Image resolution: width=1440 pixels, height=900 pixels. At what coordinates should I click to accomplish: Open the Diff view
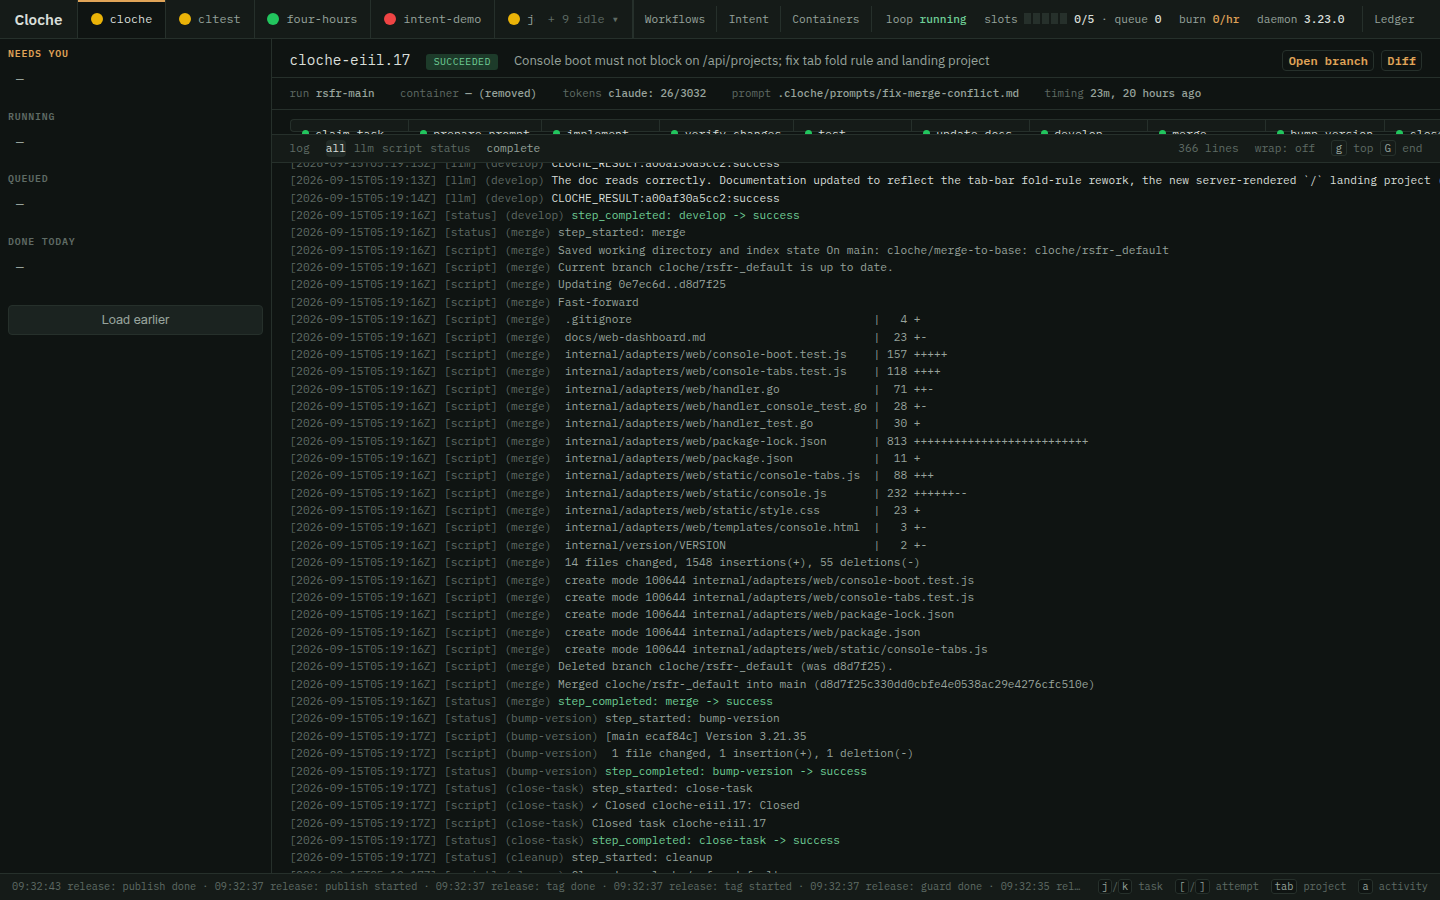[x=1401, y=61]
